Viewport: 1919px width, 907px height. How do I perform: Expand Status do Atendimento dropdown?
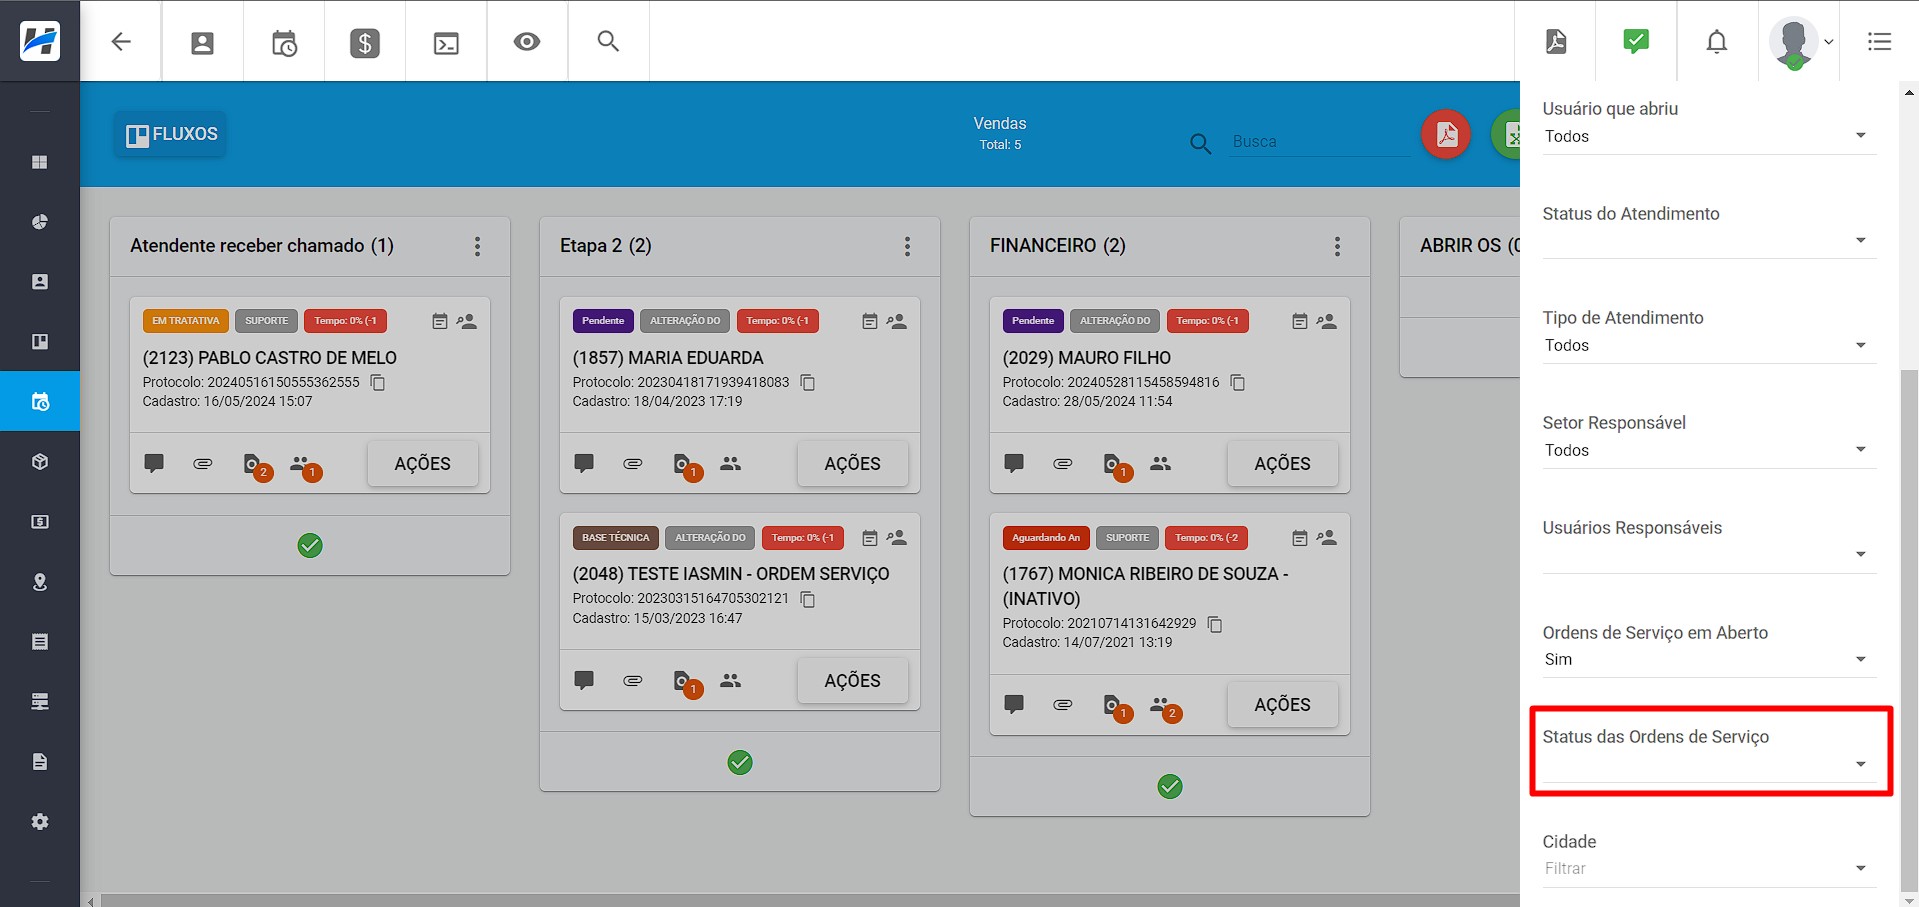tap(1708, 241)
